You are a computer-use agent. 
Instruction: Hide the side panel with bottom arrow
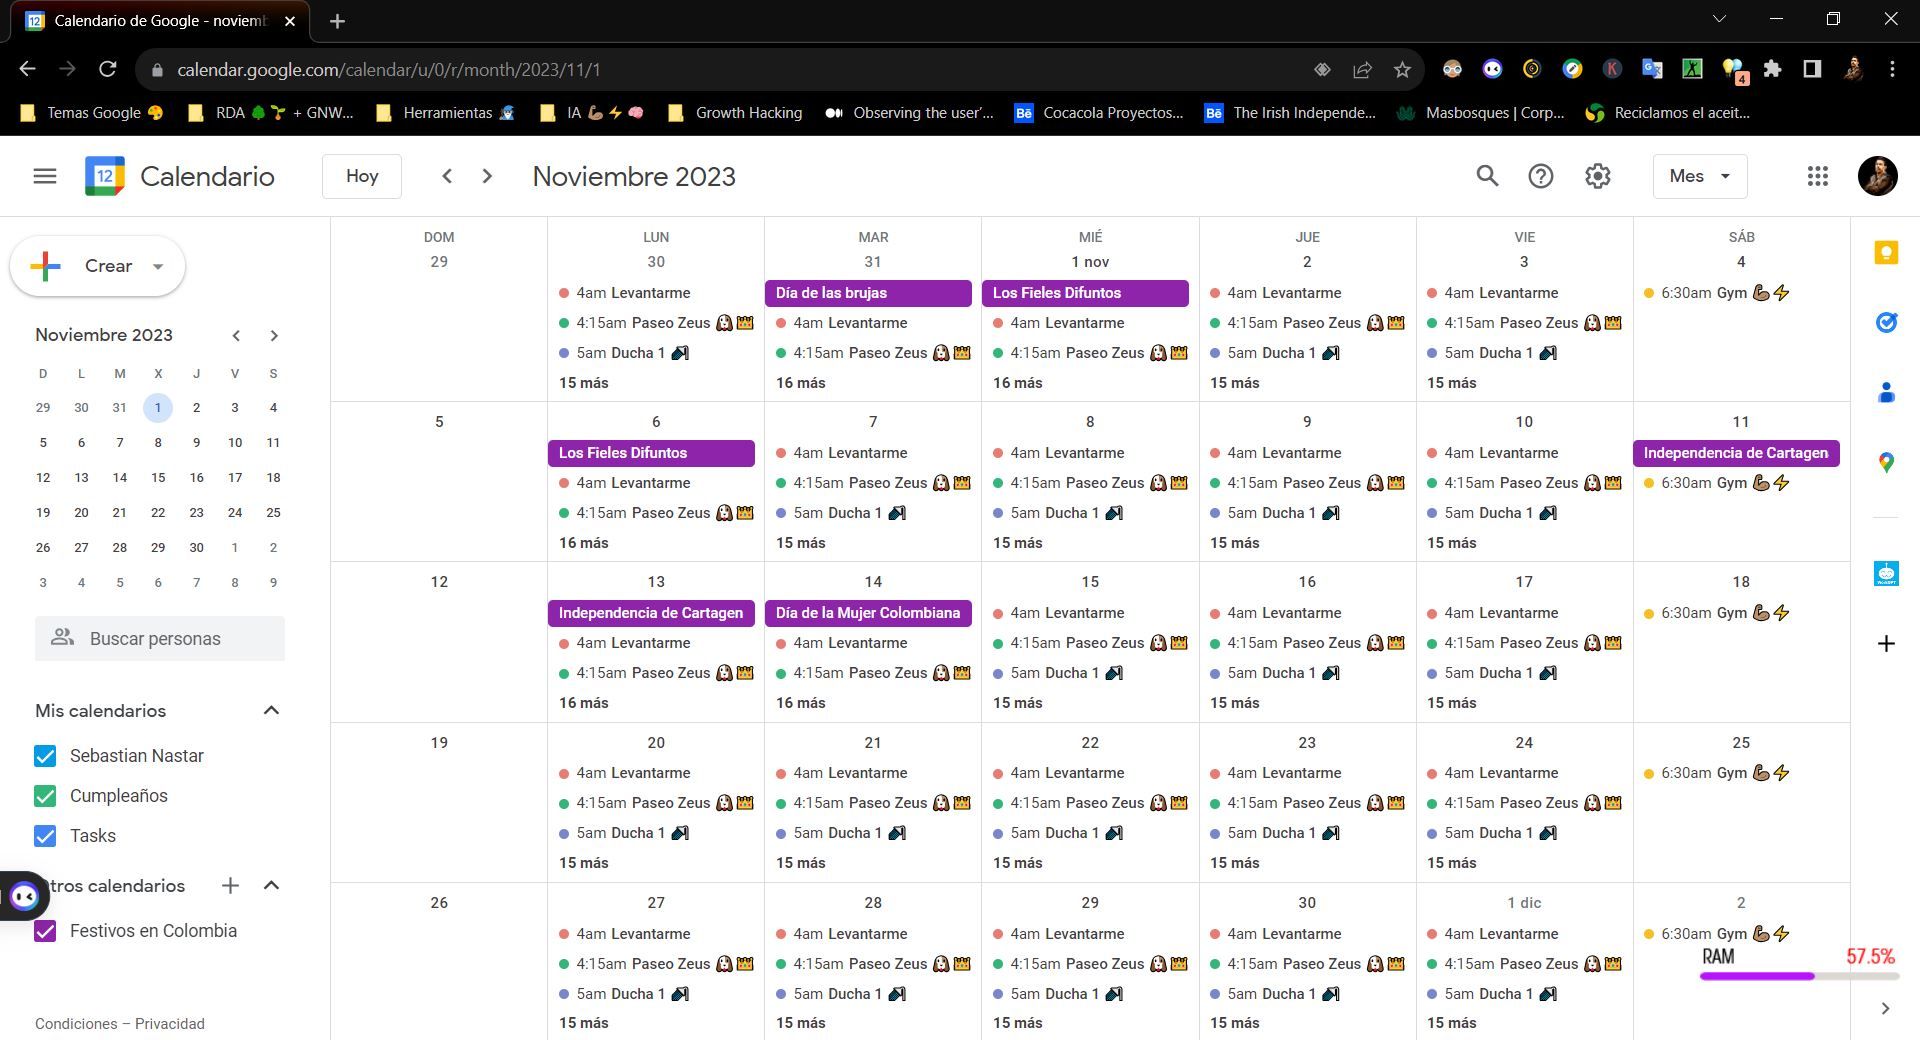coord(1885,1008)
